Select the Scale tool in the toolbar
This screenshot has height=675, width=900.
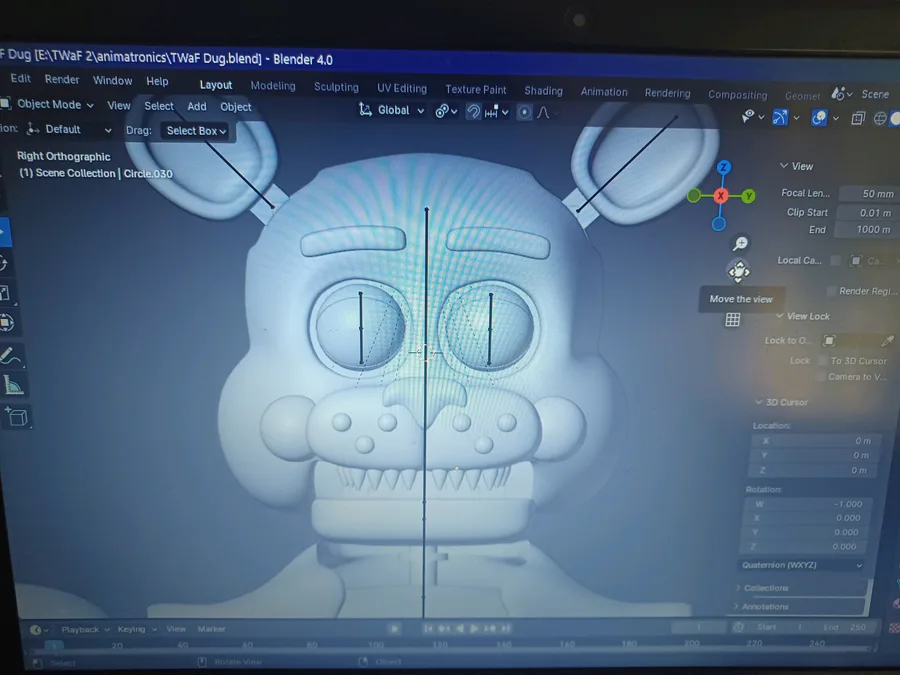pyautogui.click(x=5, y=293)
